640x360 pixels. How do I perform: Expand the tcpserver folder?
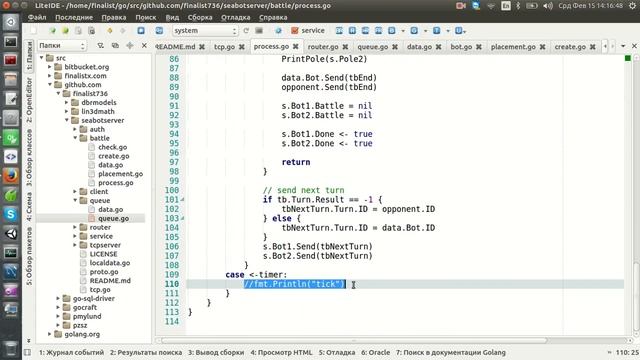point(75,245)
